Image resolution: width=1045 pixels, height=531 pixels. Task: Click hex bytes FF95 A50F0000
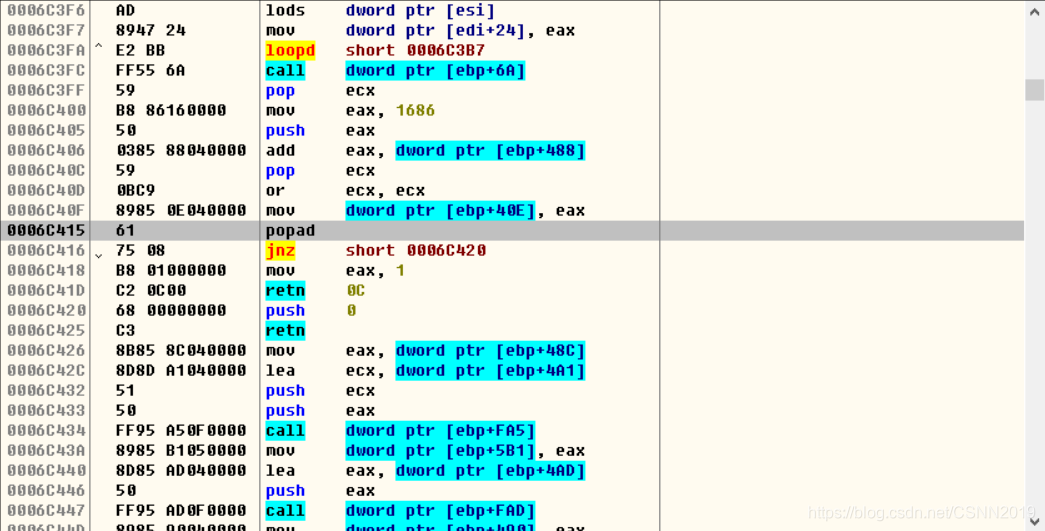click(181, 430)
